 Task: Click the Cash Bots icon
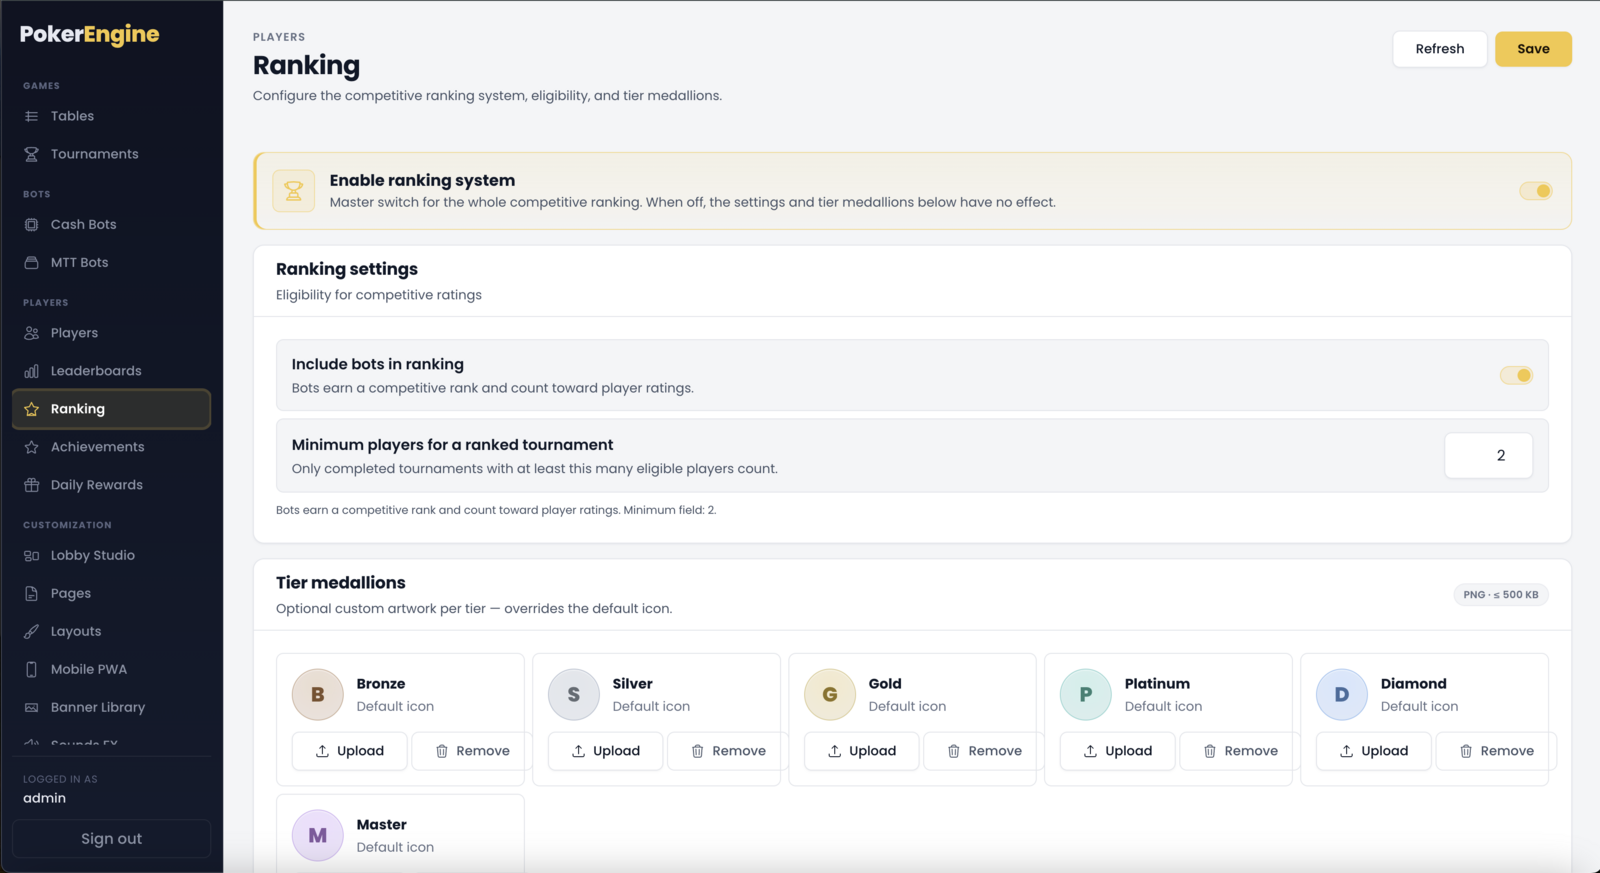31,225
